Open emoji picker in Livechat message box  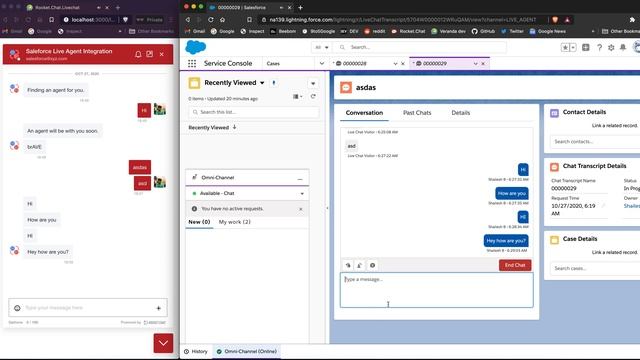17,308
